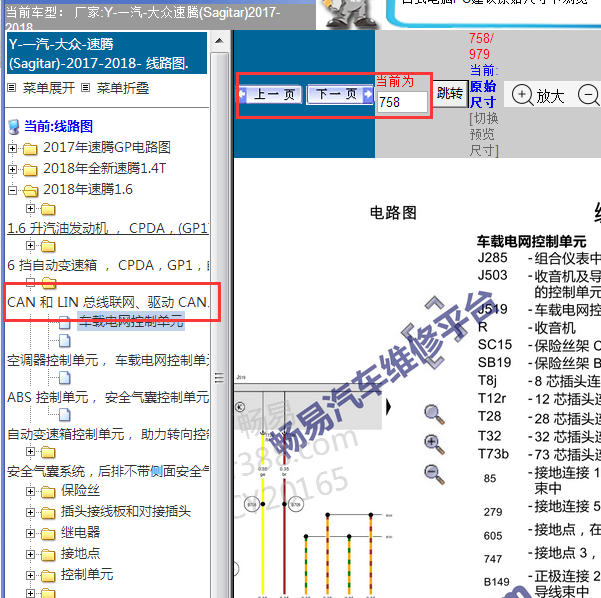Click the 758/979 page counter text
Screen dimensions: 601x598
[481, 46]
